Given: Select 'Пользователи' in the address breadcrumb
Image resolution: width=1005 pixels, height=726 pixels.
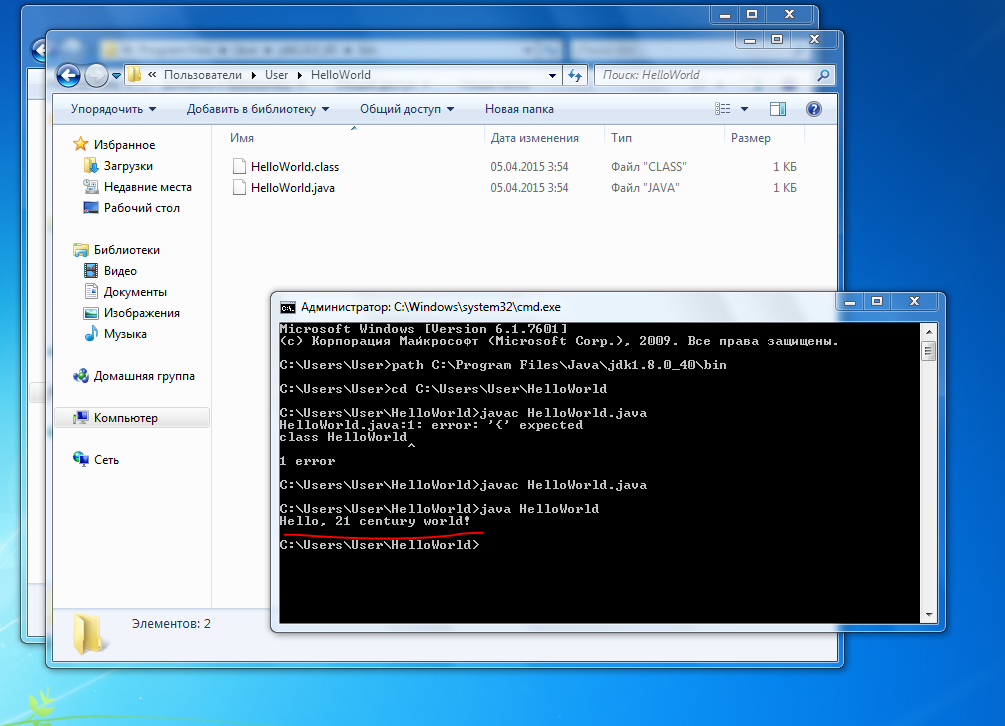Looking at the screenshot, I should tap(203, 75).
